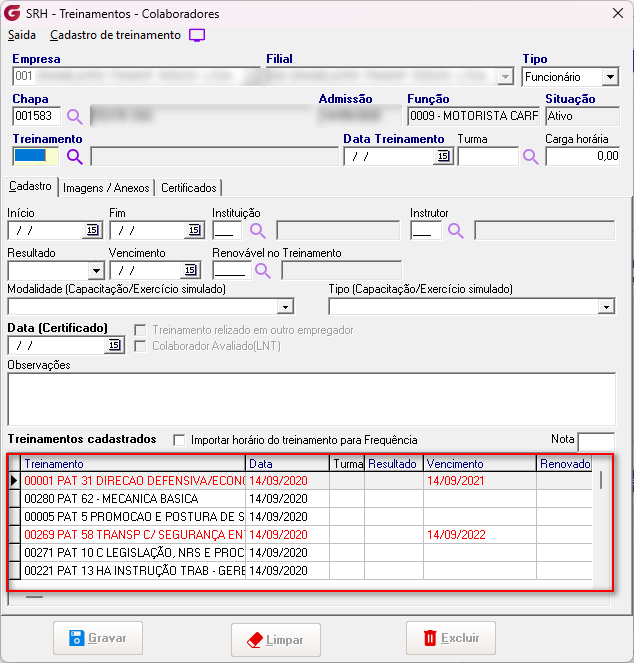Screen dimensions: 634x663
Task: Click the Data column header in grid
Action: (287, 464)
